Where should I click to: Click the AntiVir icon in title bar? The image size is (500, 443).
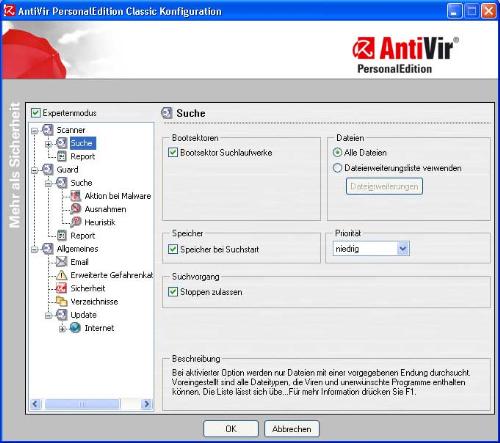point(9,11)
